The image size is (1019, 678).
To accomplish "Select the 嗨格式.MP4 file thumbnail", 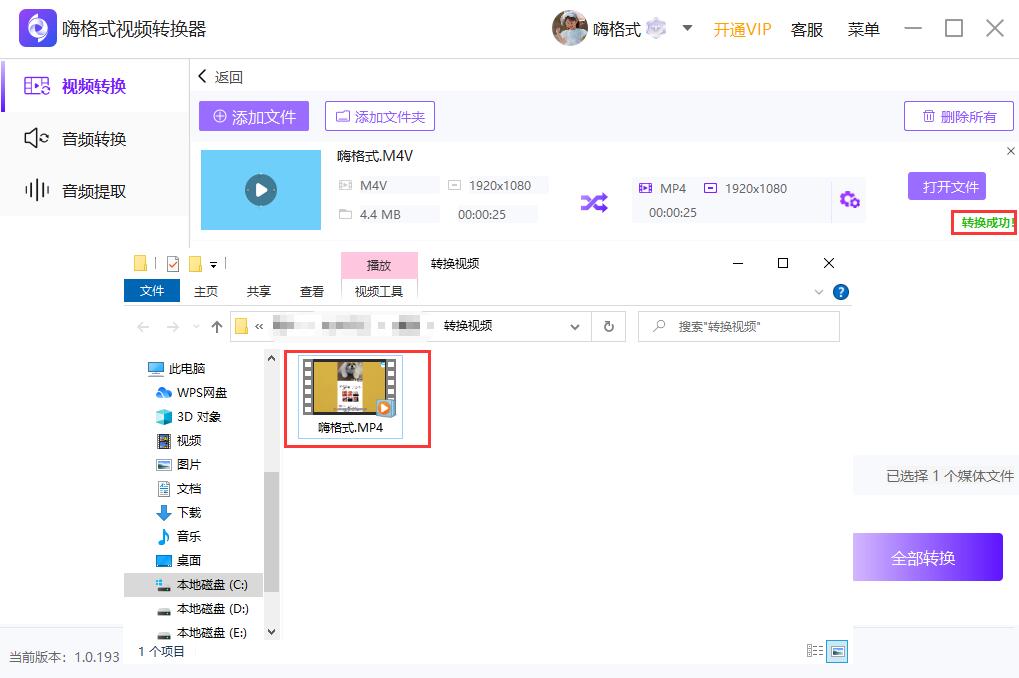I will pyautogui.click(x=348, y=390).
